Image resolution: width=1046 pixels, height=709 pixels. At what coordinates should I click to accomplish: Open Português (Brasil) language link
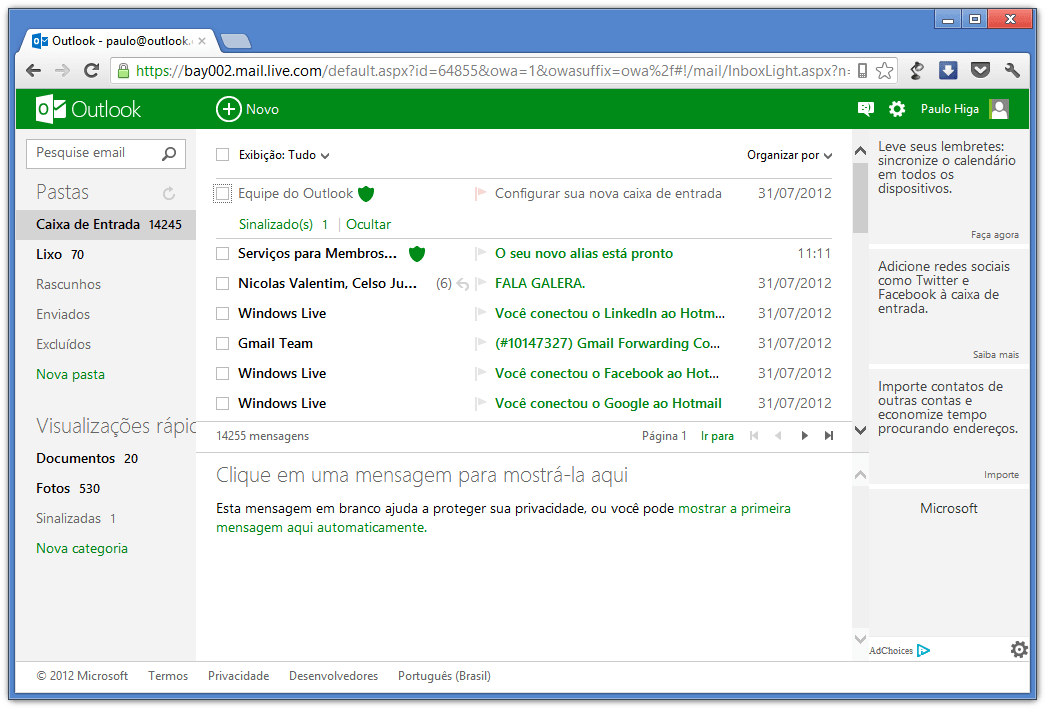point(444,676)
